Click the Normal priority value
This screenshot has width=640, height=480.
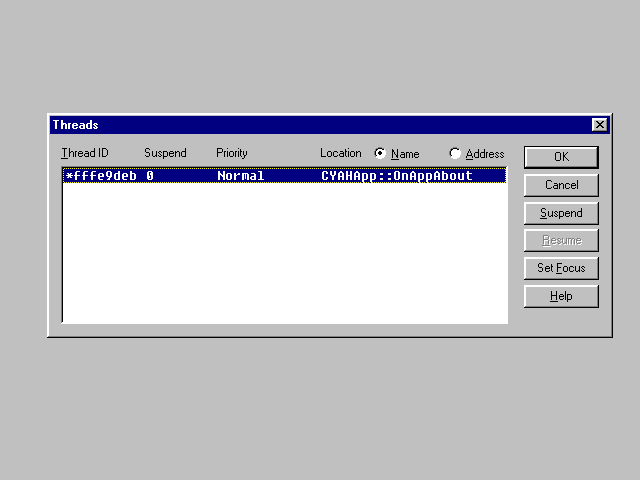click(240, 176)
